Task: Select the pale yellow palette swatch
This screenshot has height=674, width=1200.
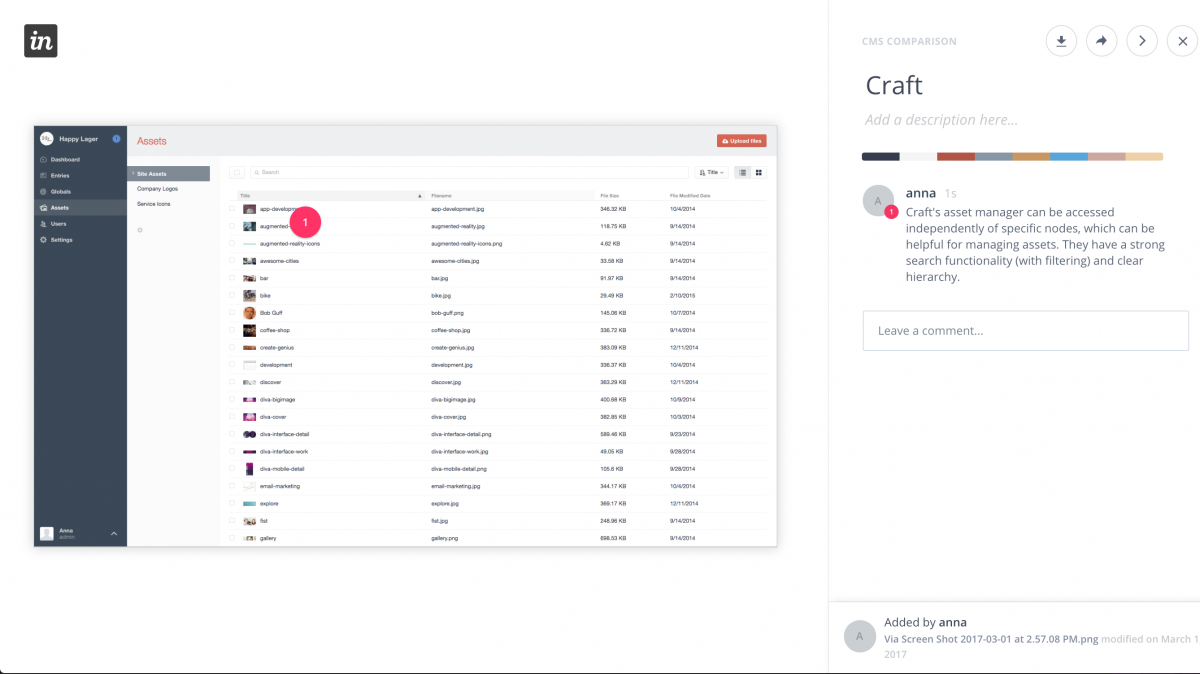Action: pyautogui.click(x=1144, y=157)
